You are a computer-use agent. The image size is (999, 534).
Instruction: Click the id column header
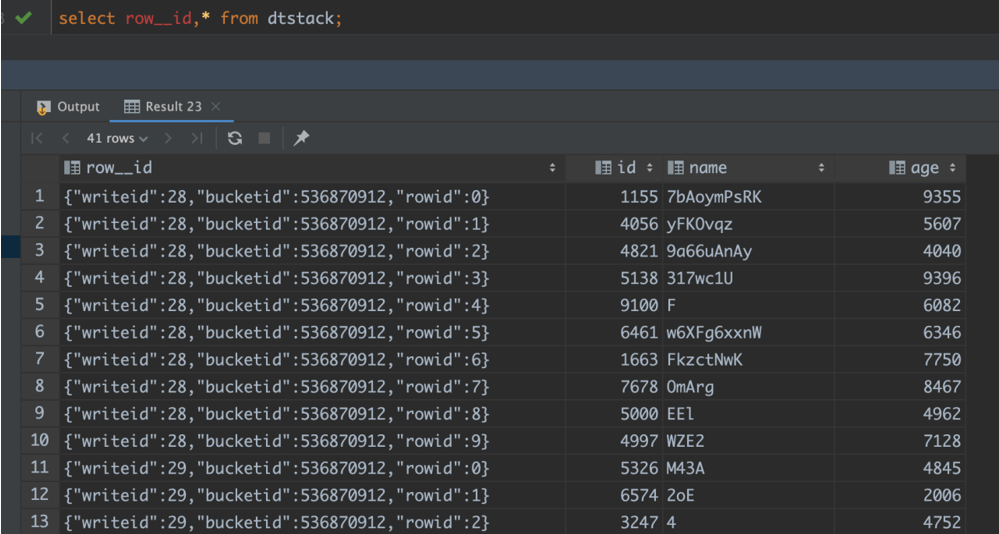coord(615,168)
